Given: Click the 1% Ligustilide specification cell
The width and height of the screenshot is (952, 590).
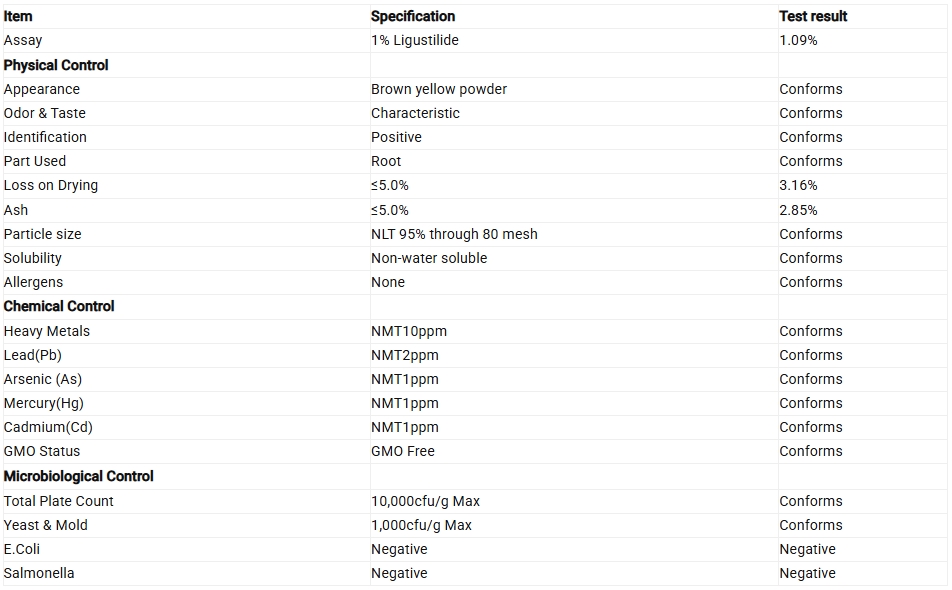Looking at the screenshot, I should point(415,41).
